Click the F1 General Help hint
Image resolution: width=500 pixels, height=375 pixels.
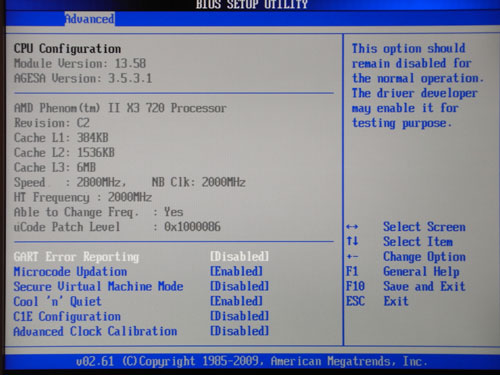[x=403, y=272]
